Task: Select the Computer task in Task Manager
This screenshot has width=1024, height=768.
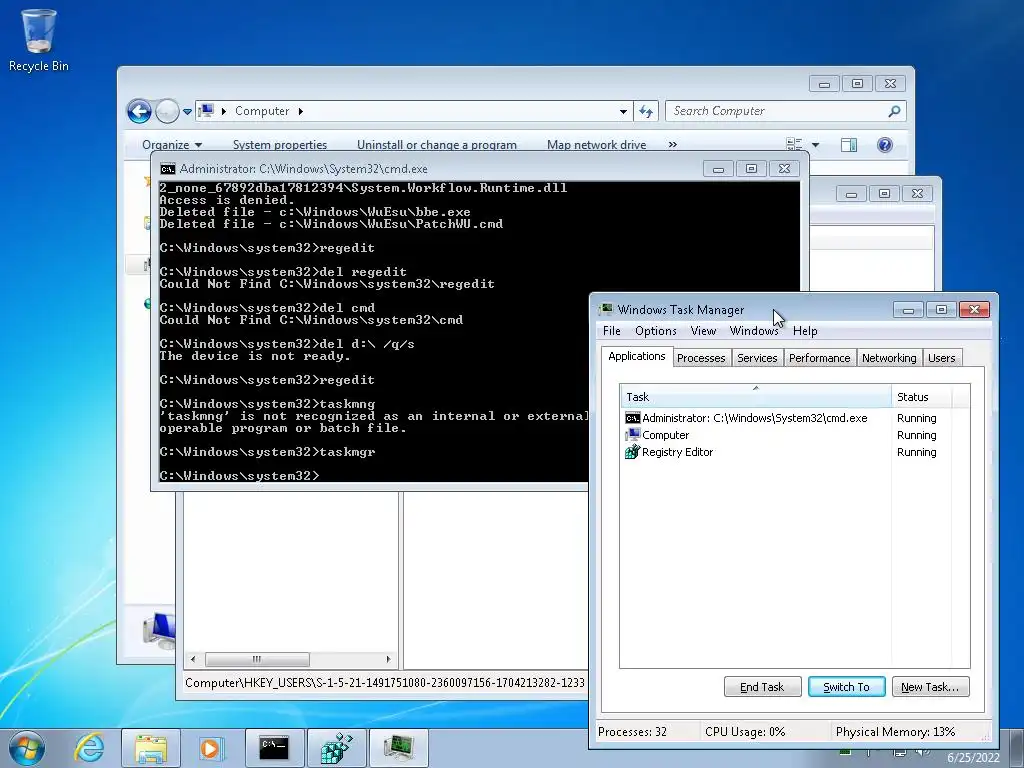Action: pyautogui.click(x=795, y=435)
